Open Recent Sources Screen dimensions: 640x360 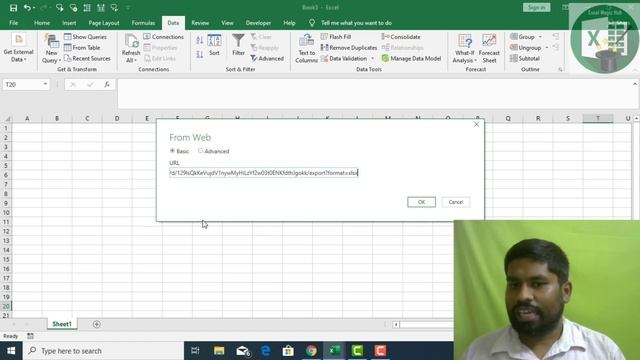pos(87,59)
